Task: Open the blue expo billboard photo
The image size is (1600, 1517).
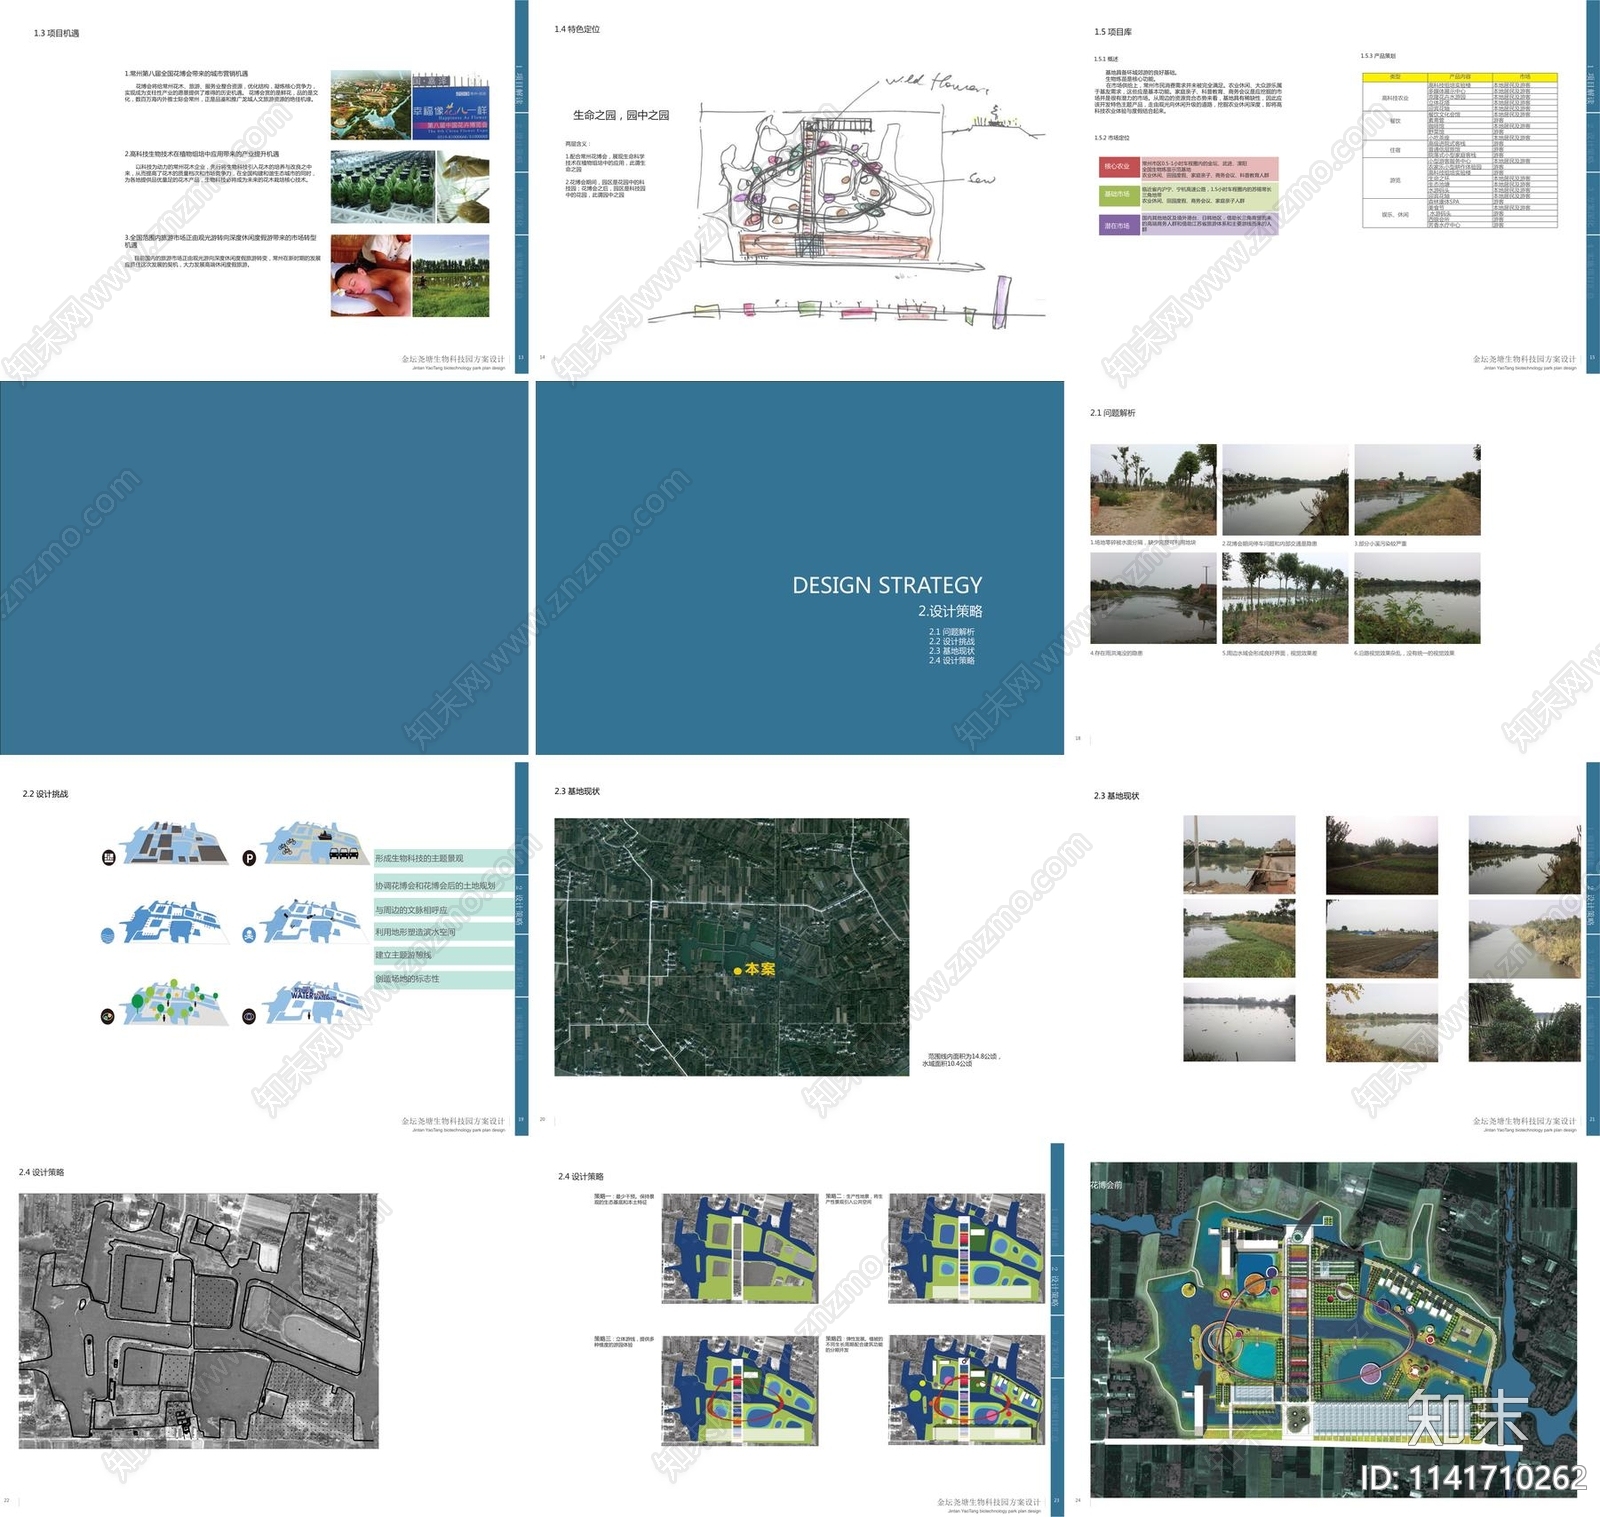Action: (x=451, y=105)
